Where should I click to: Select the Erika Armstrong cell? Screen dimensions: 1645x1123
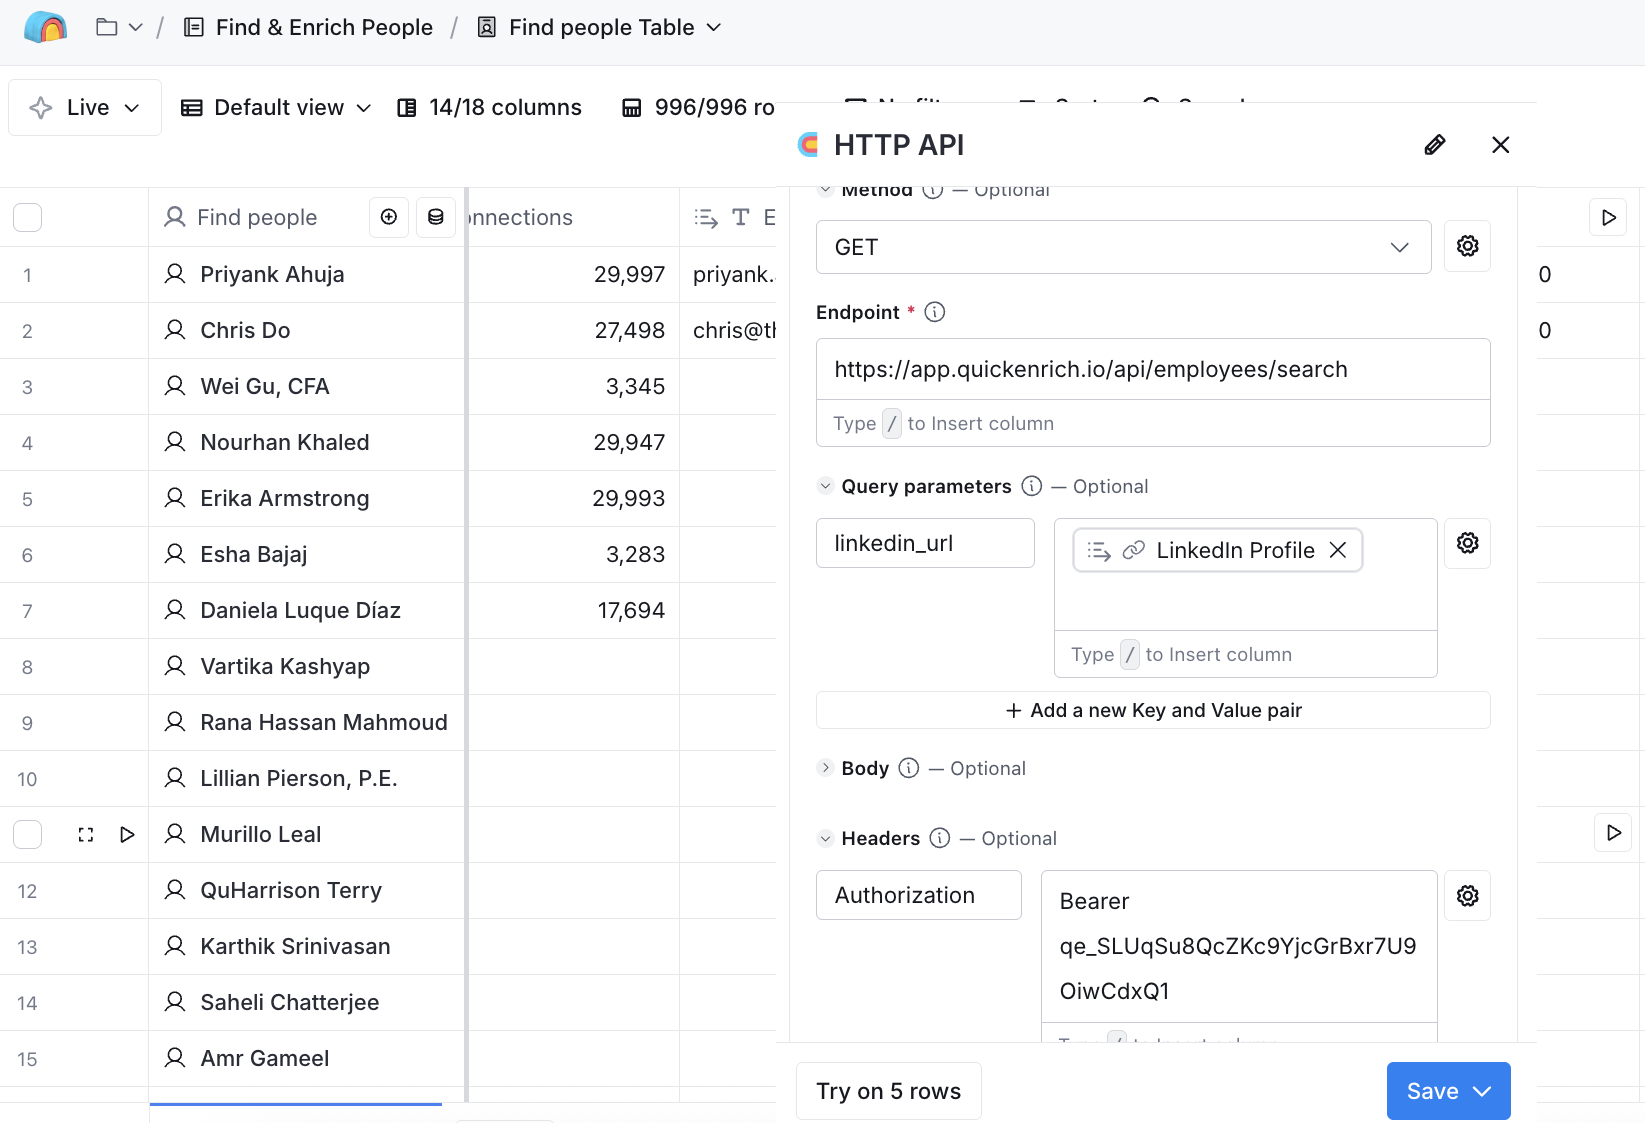click(x=307, y=498)
